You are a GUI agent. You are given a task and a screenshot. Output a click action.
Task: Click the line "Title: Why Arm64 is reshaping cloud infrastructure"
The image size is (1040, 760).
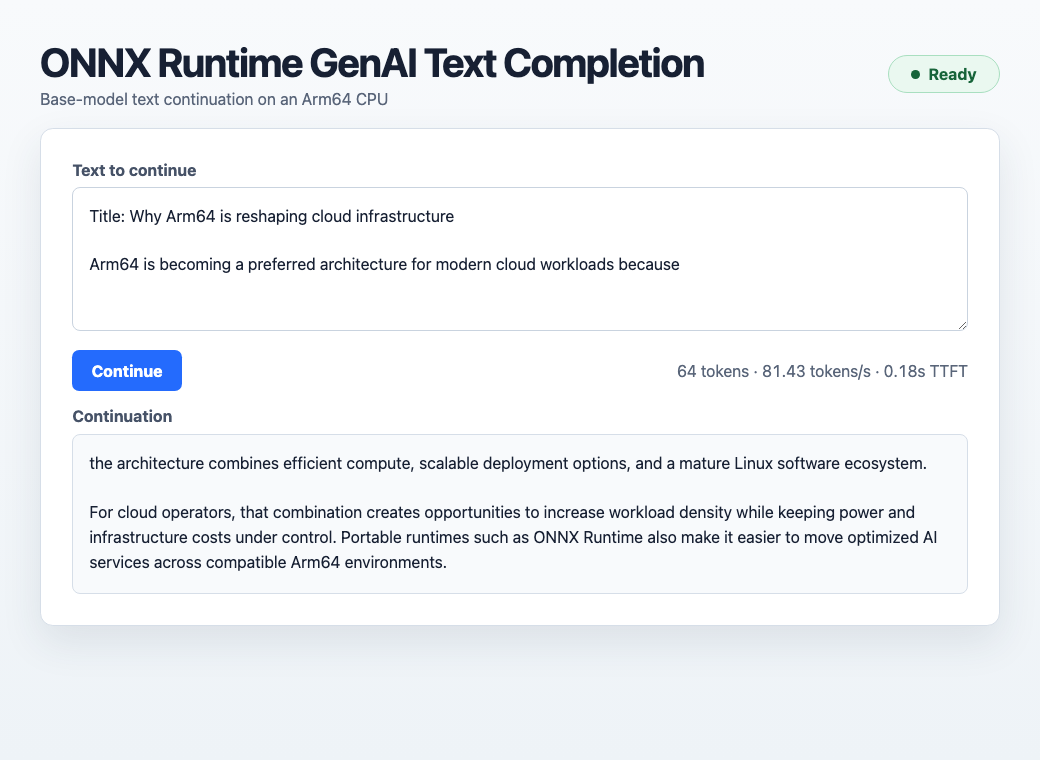click(271, 217)
